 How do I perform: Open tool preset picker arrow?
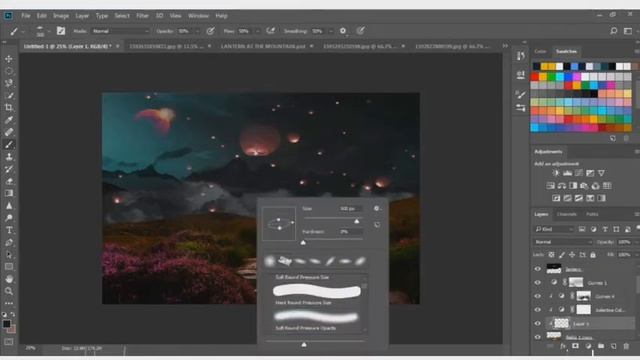point(23,31)
